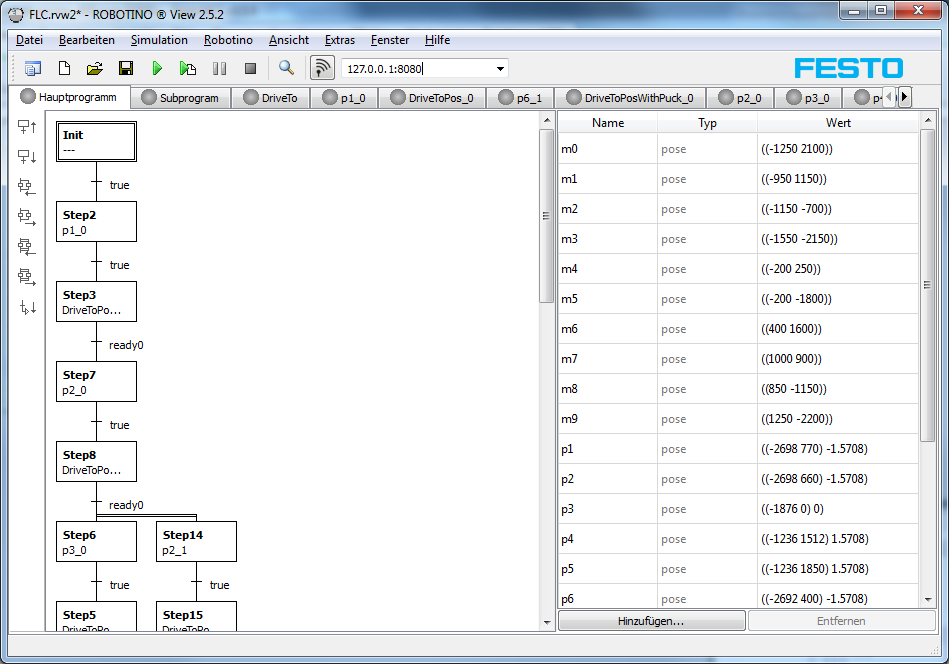Click the bottommost icon in left sidebar
Image resolution: width=949 pixels, height=664 pixels.
(x=27, y=307)
